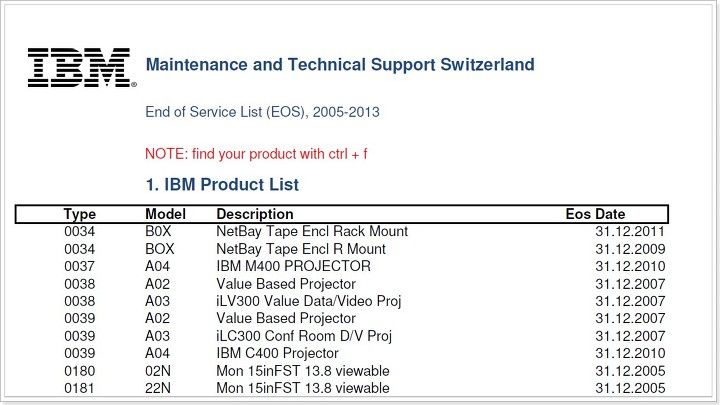Click model 02N in the table
This screenshot has width=720, height=405.
(x=158, y=371)
